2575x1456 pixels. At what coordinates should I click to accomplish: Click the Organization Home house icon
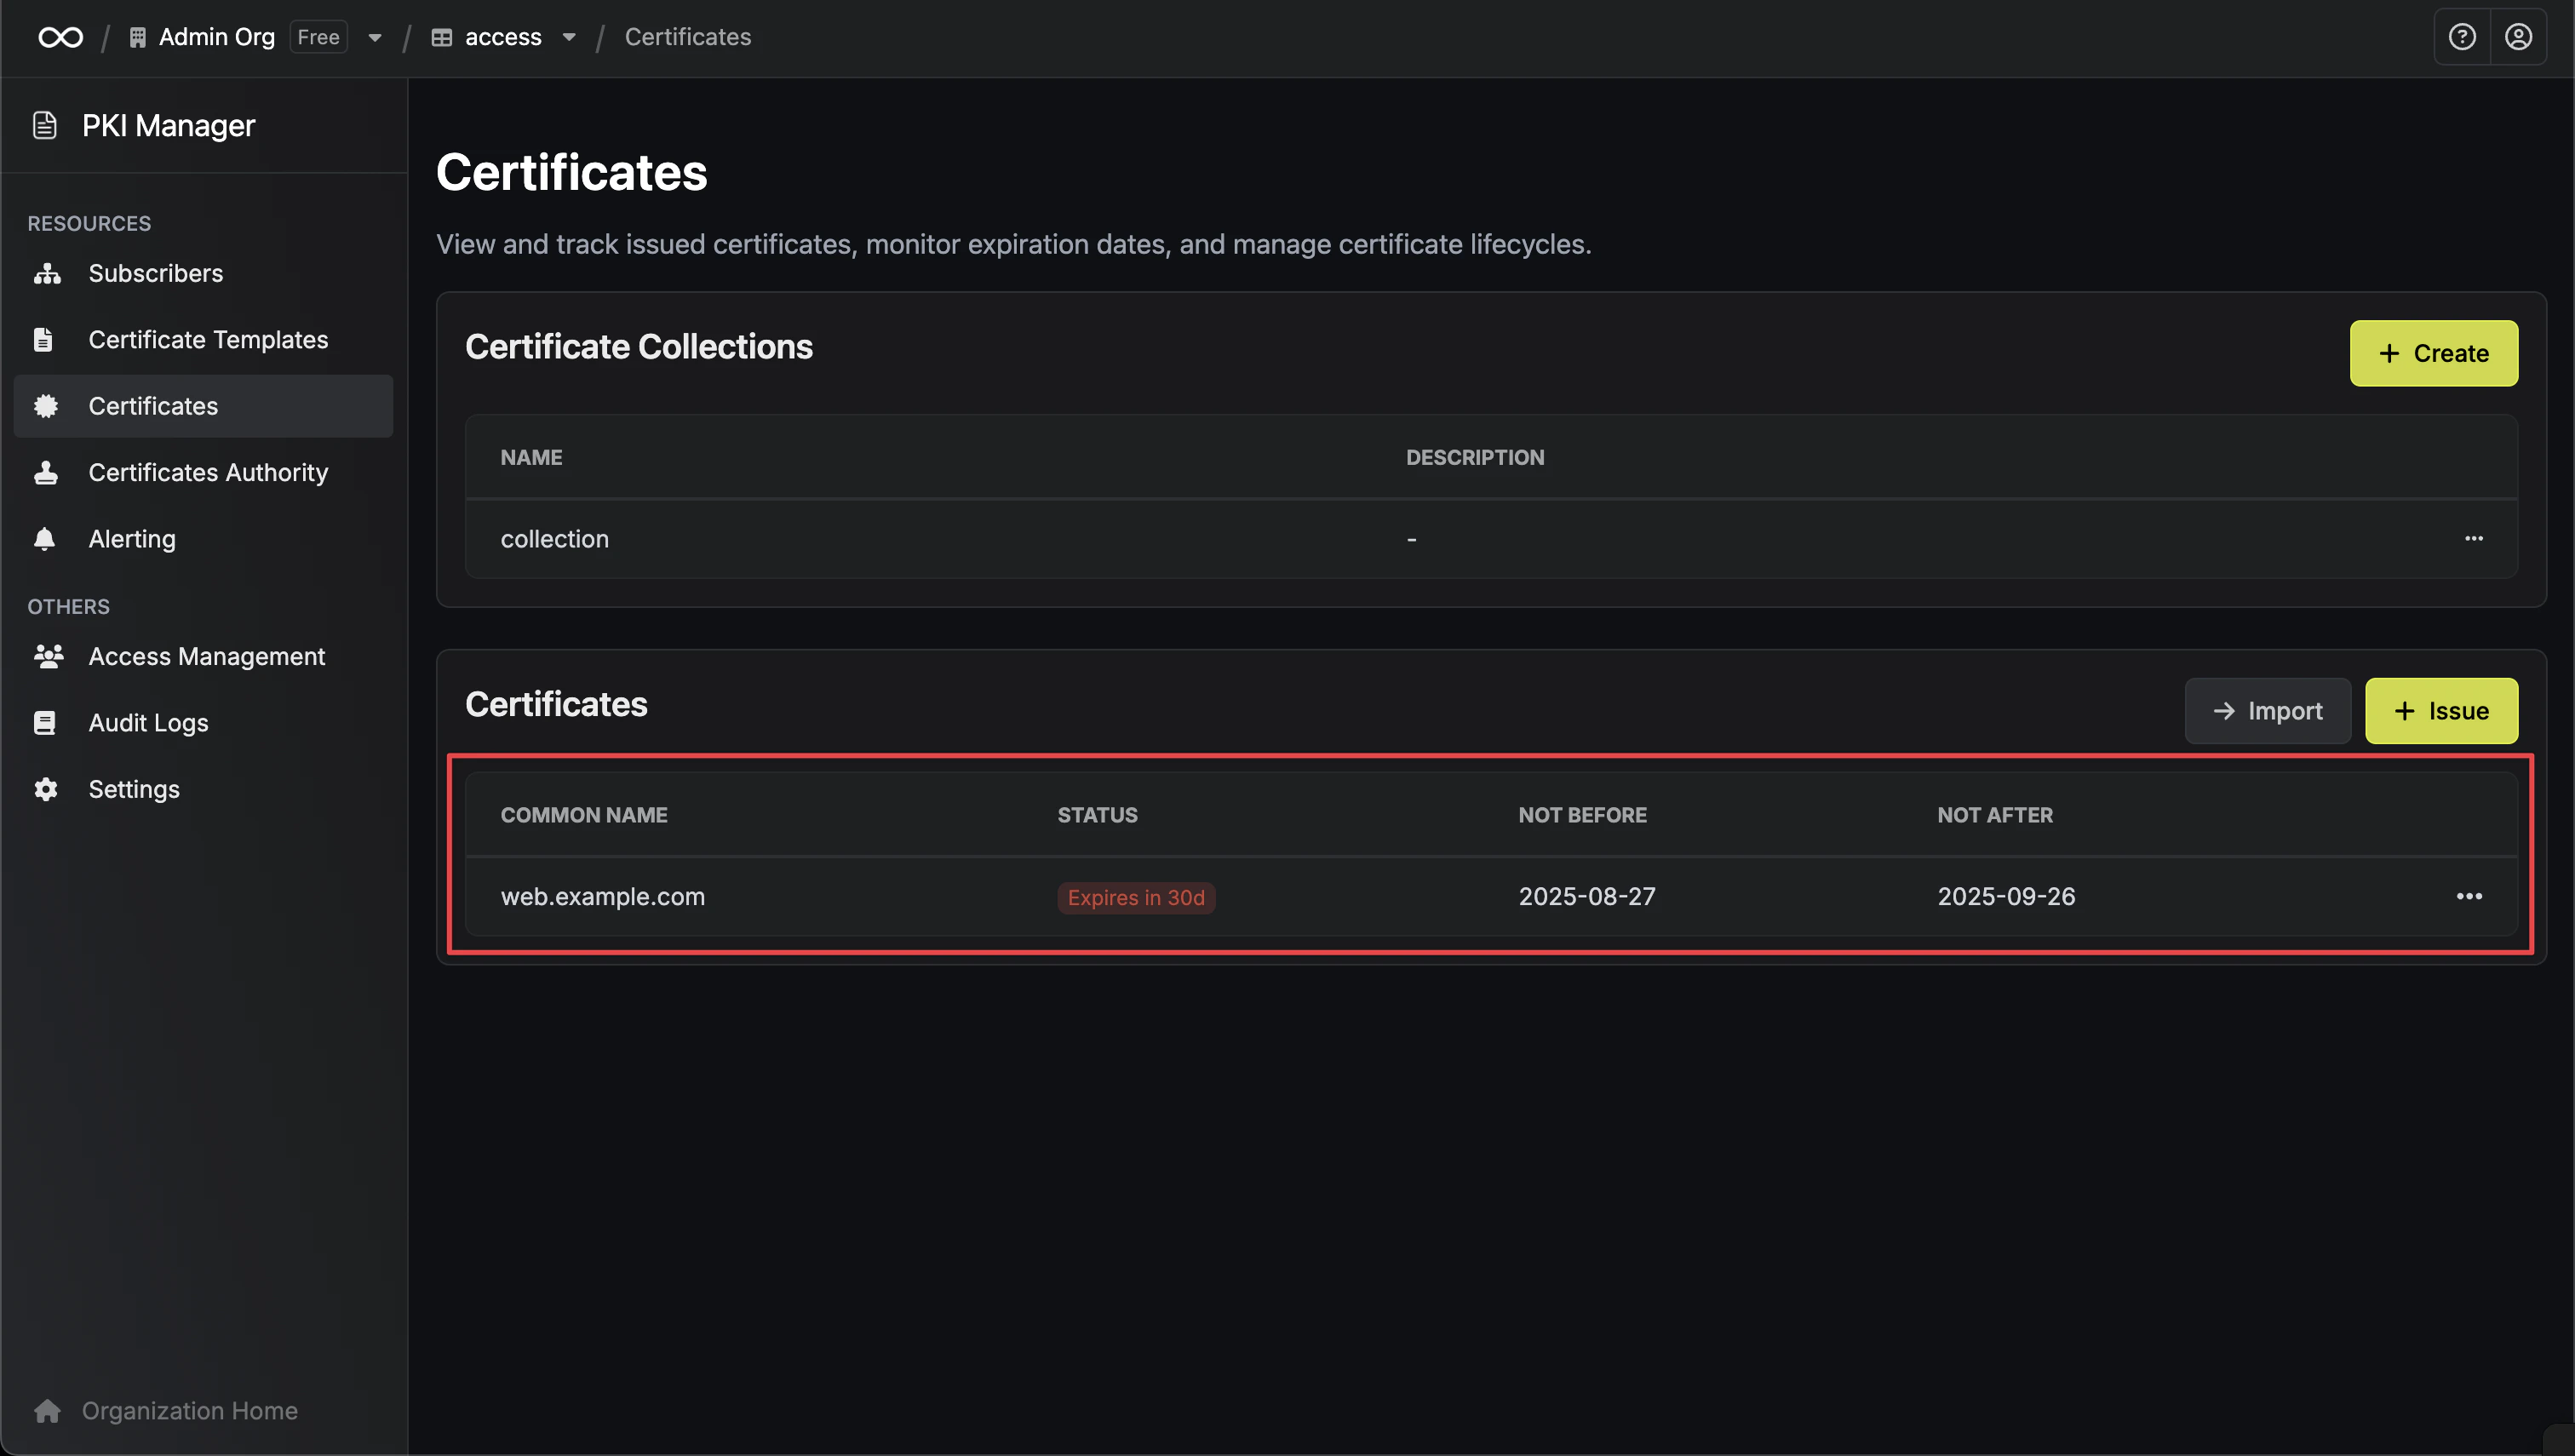(47, 1411)
